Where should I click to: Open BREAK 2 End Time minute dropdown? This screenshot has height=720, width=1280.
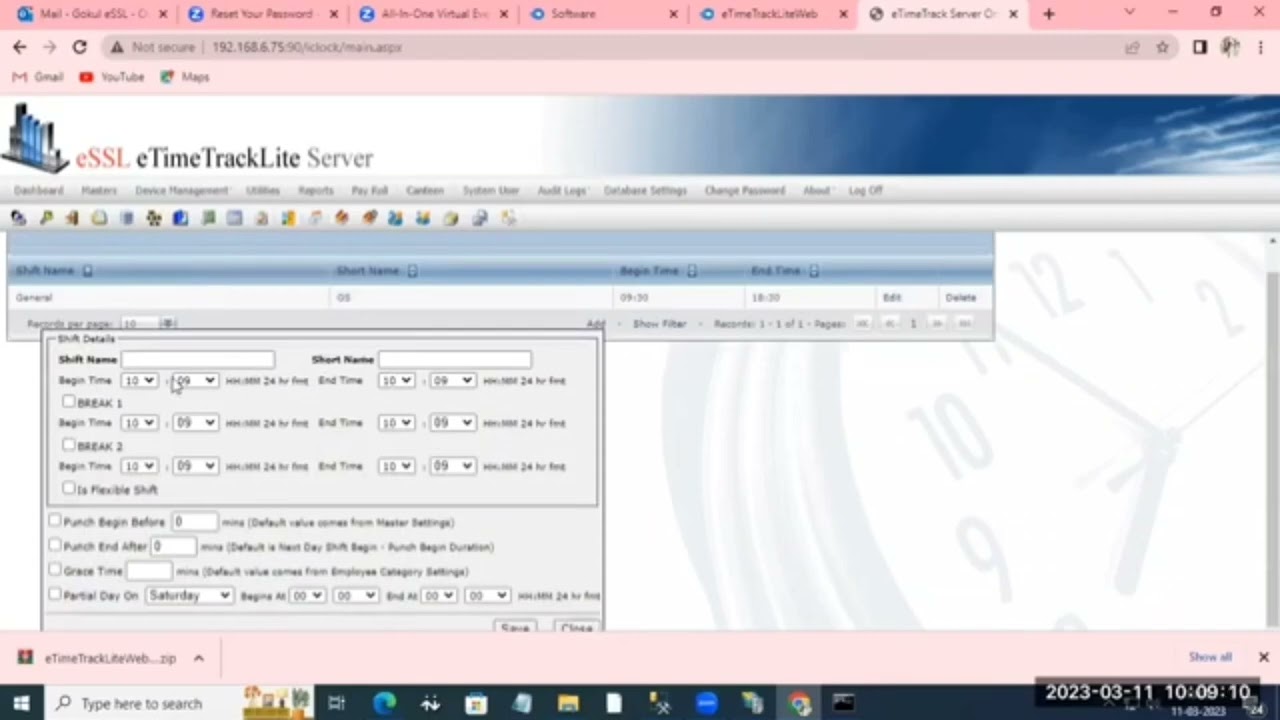coord(452,466)
